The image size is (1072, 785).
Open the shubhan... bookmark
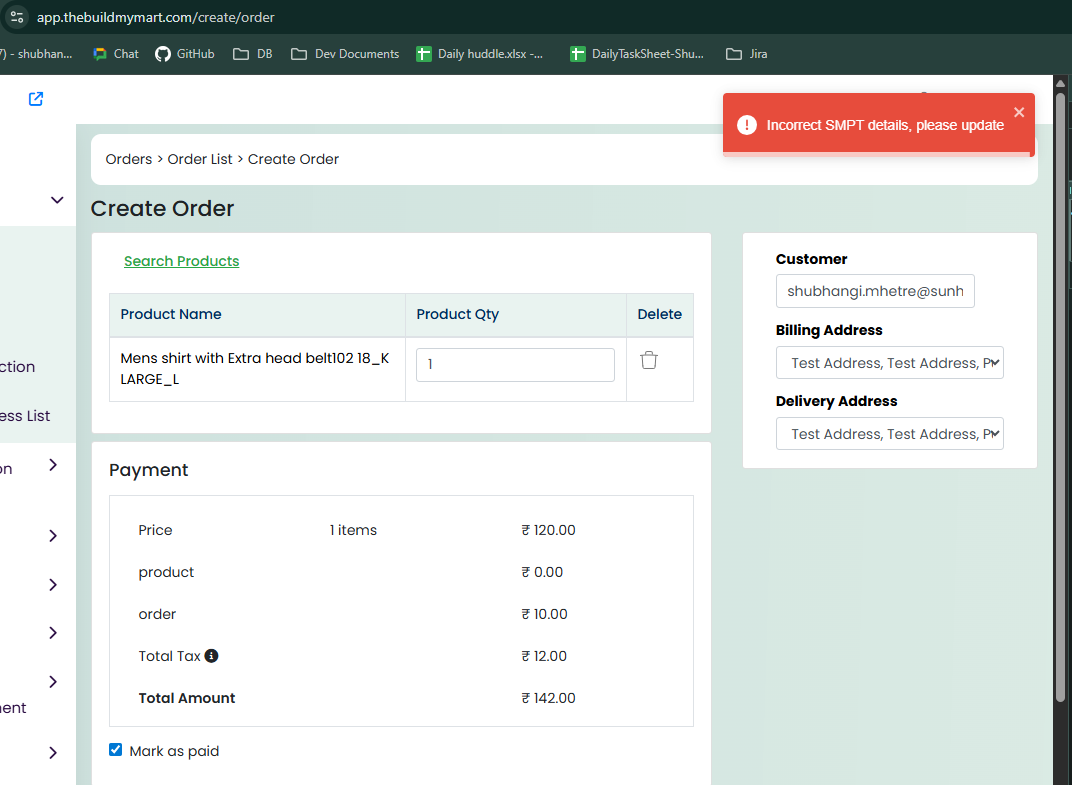[36, 54]
